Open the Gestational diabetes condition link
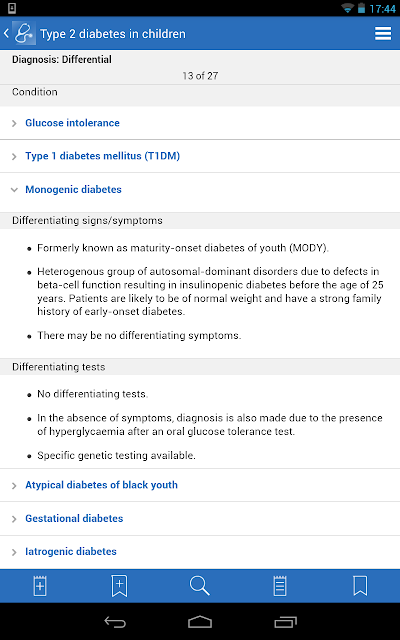 point(74,518)
